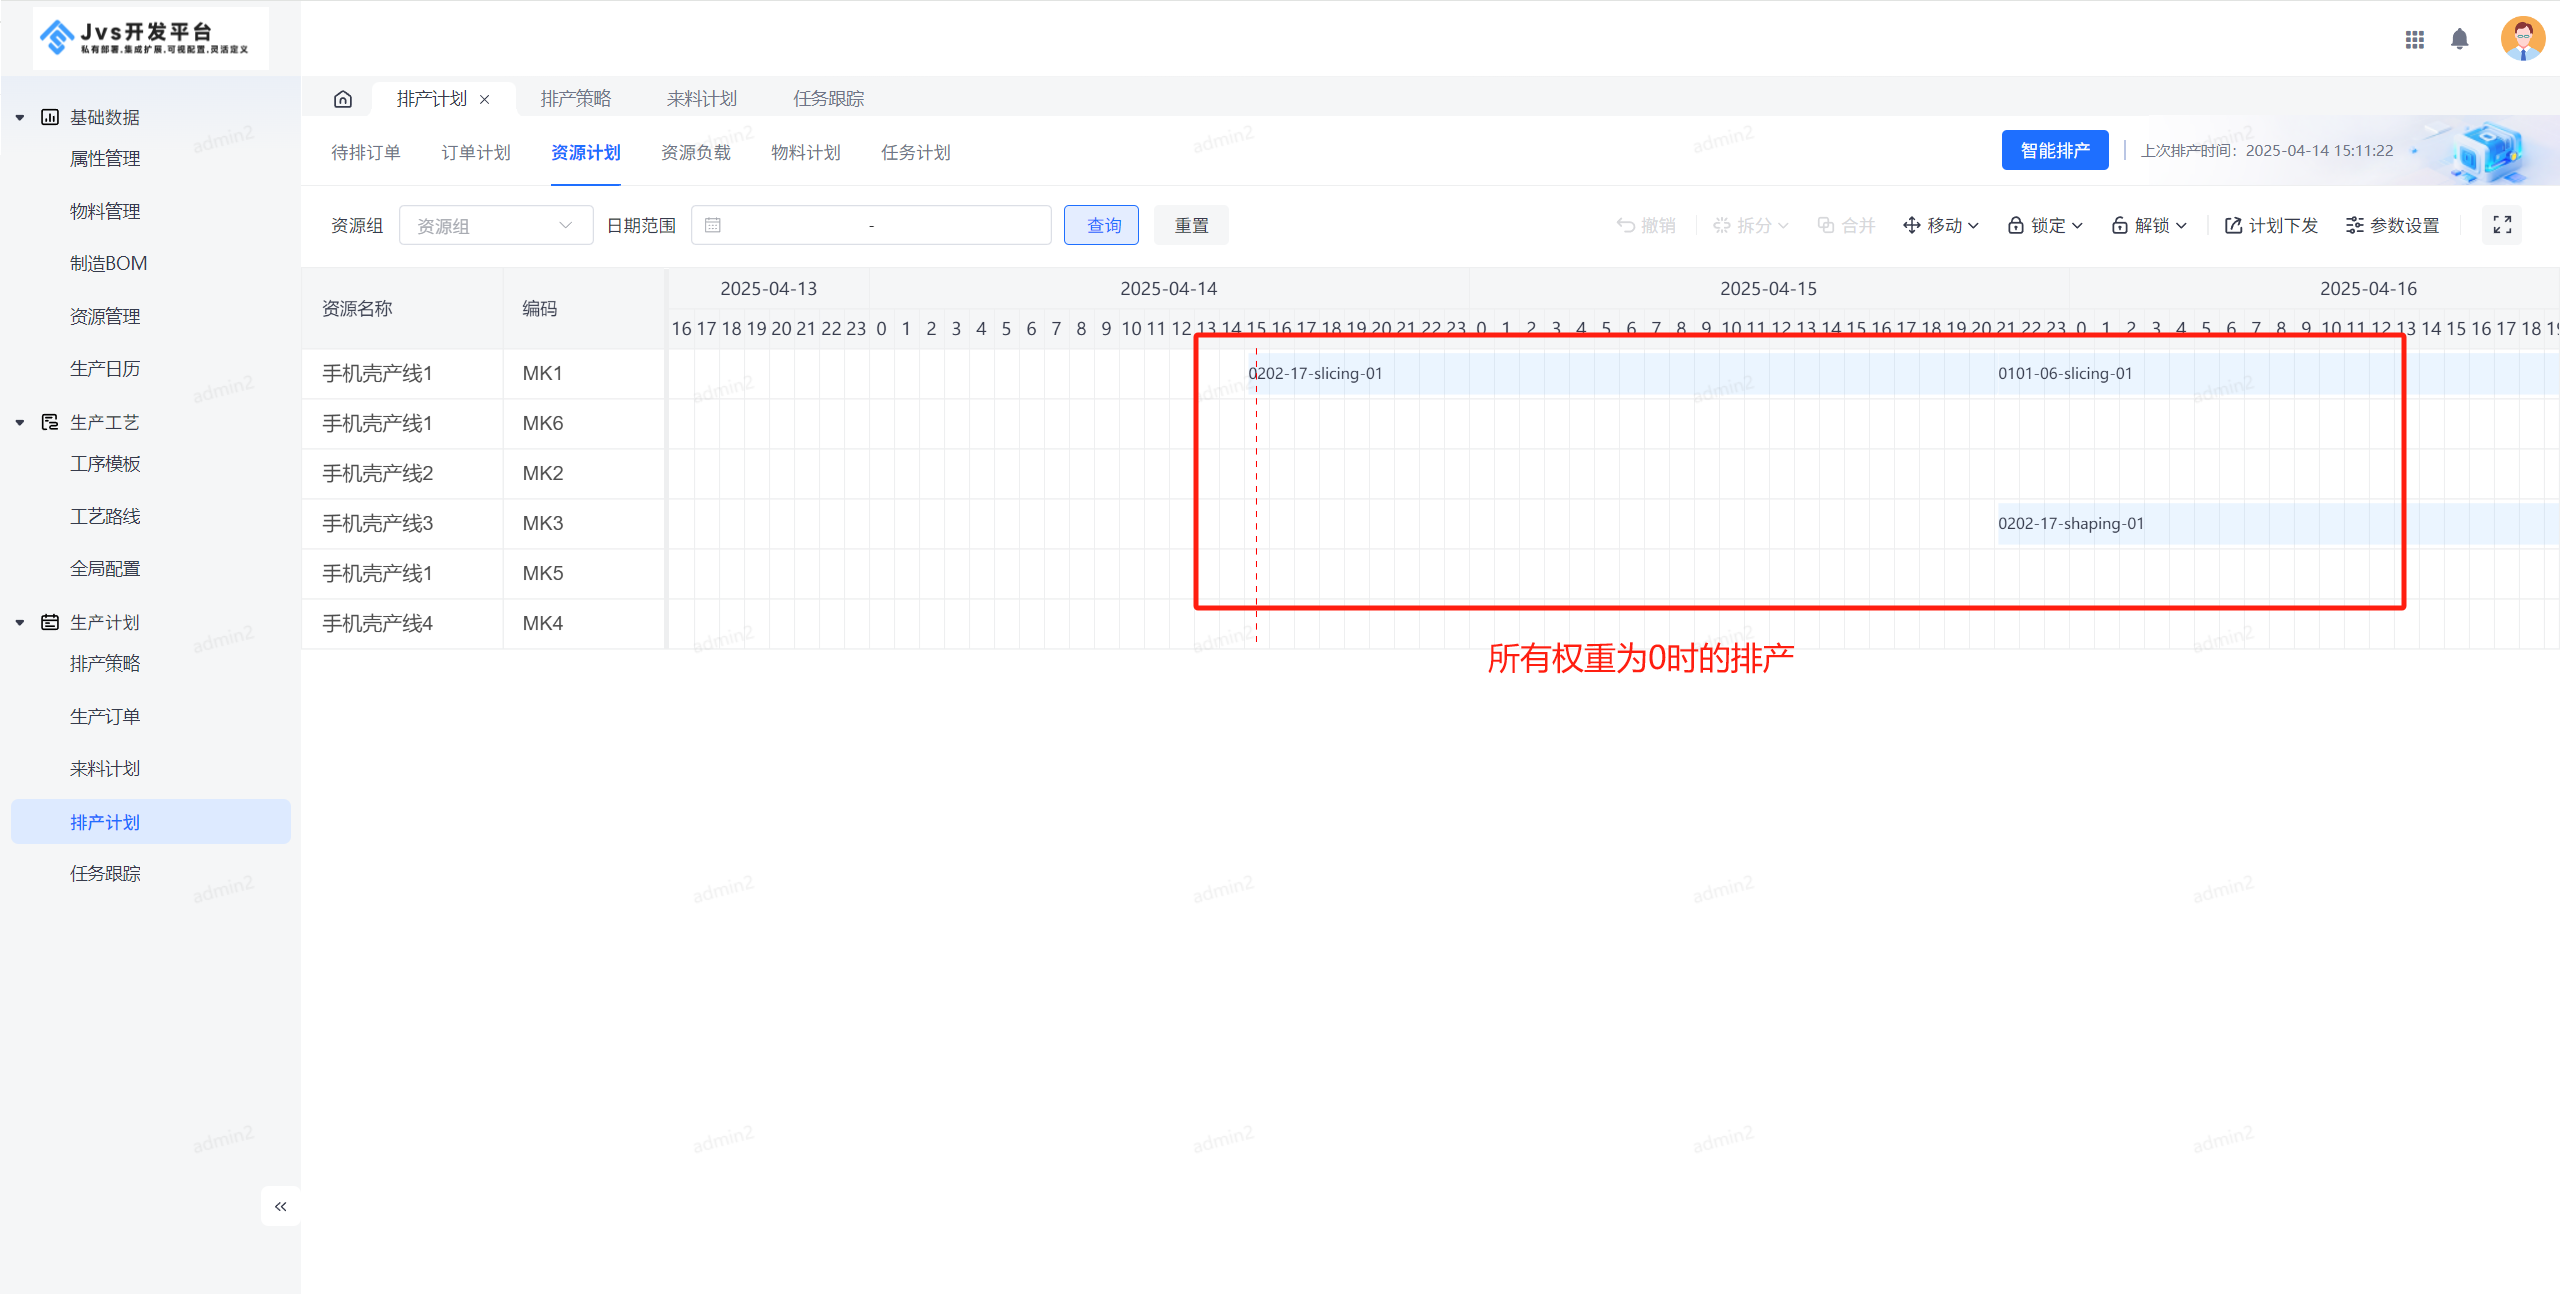Open the calendar icon in date range field

tap(713, 224)
